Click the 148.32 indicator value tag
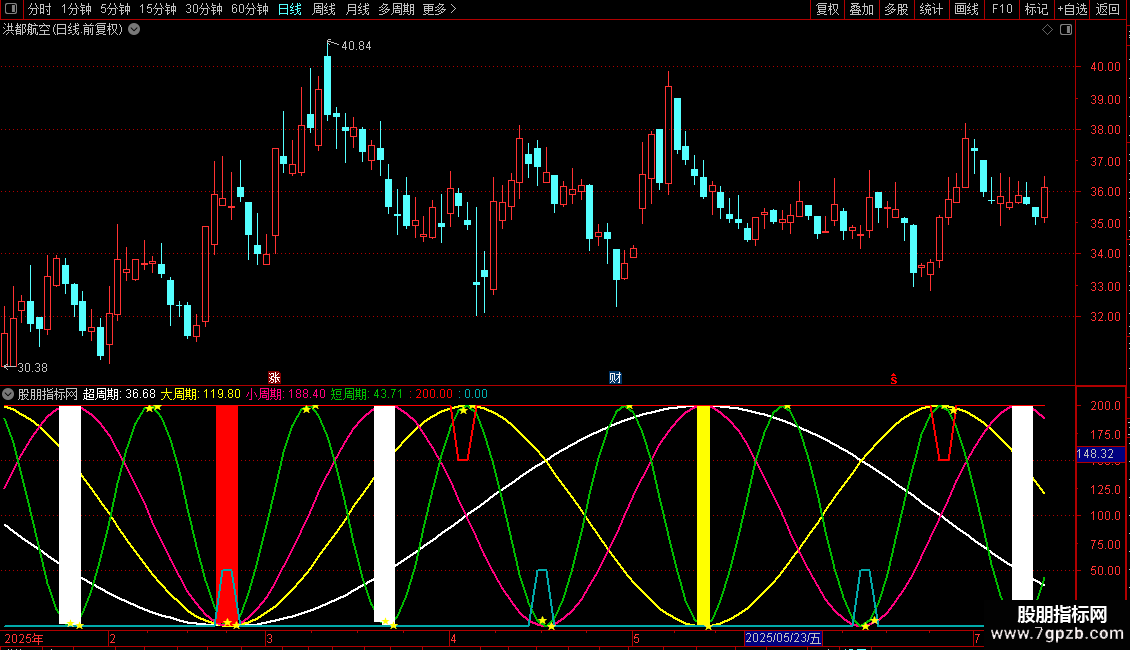 click(x=1096, y=454)
